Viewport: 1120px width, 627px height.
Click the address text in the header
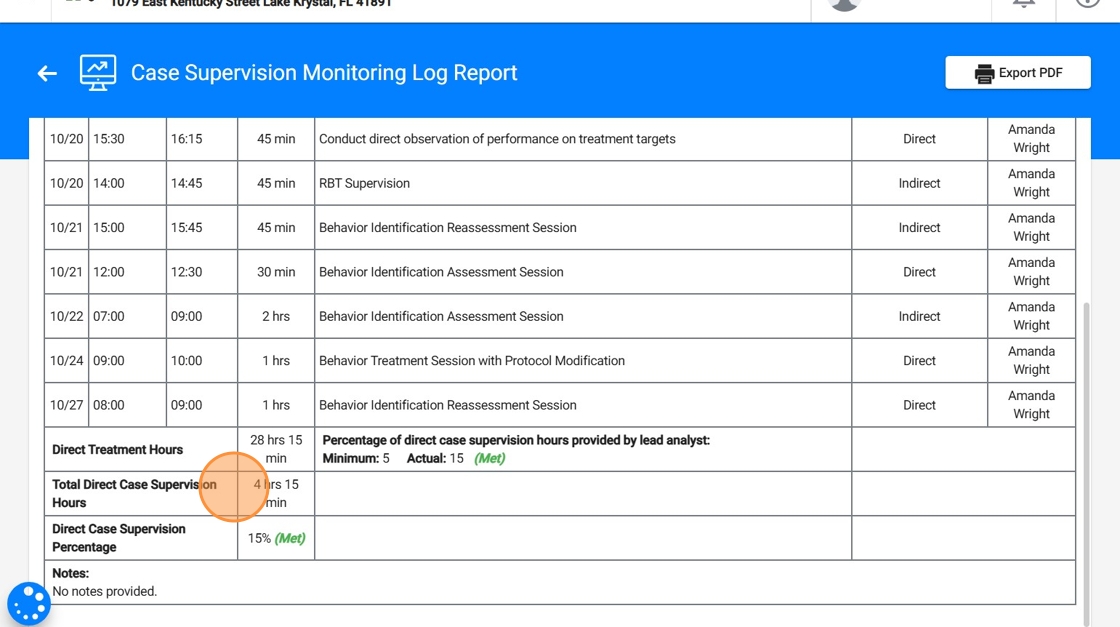click(251, 4)
